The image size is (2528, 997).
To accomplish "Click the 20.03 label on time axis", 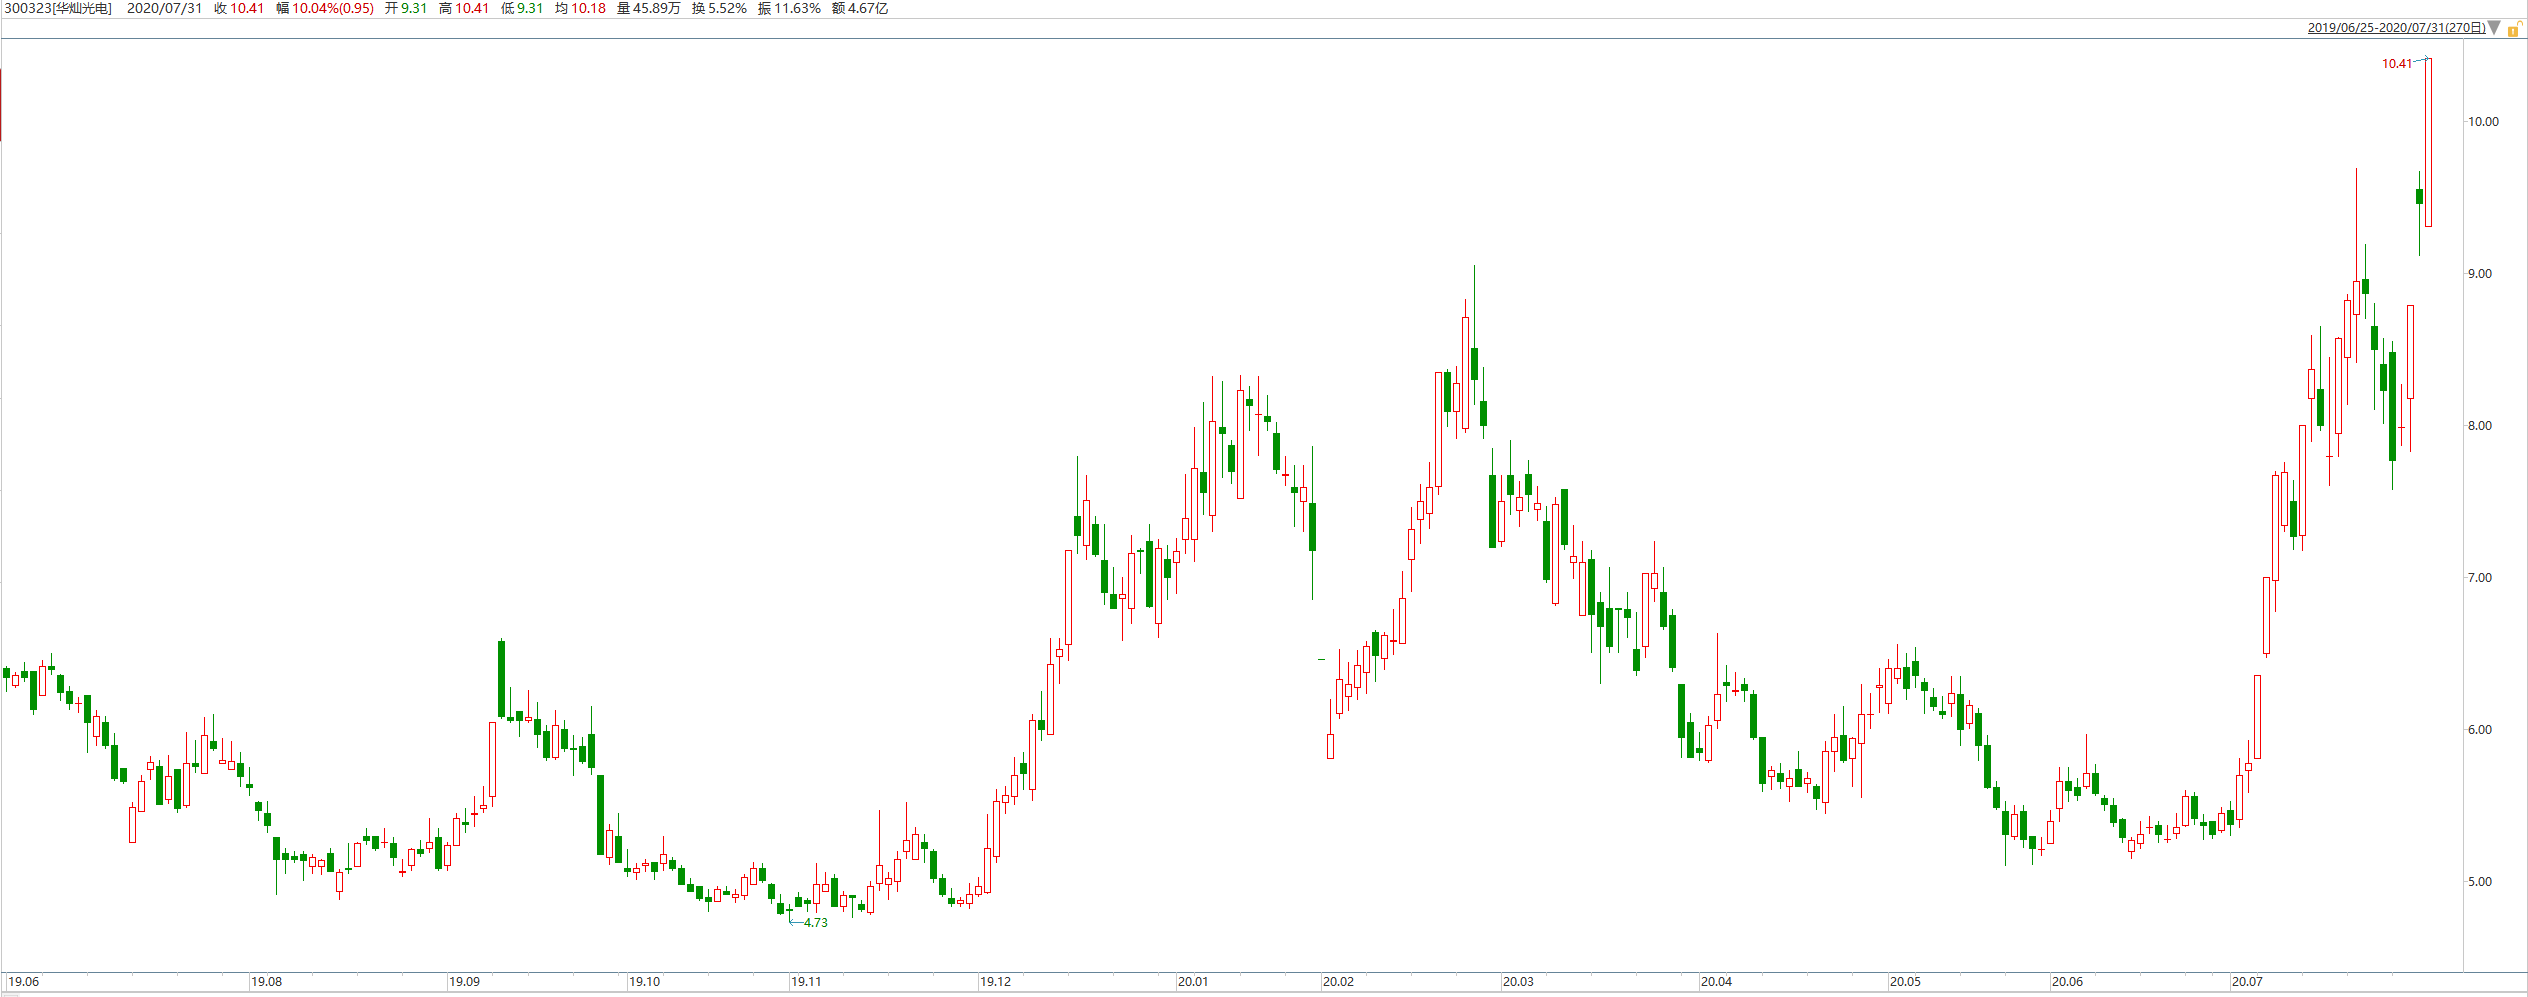I will 1518,982.
